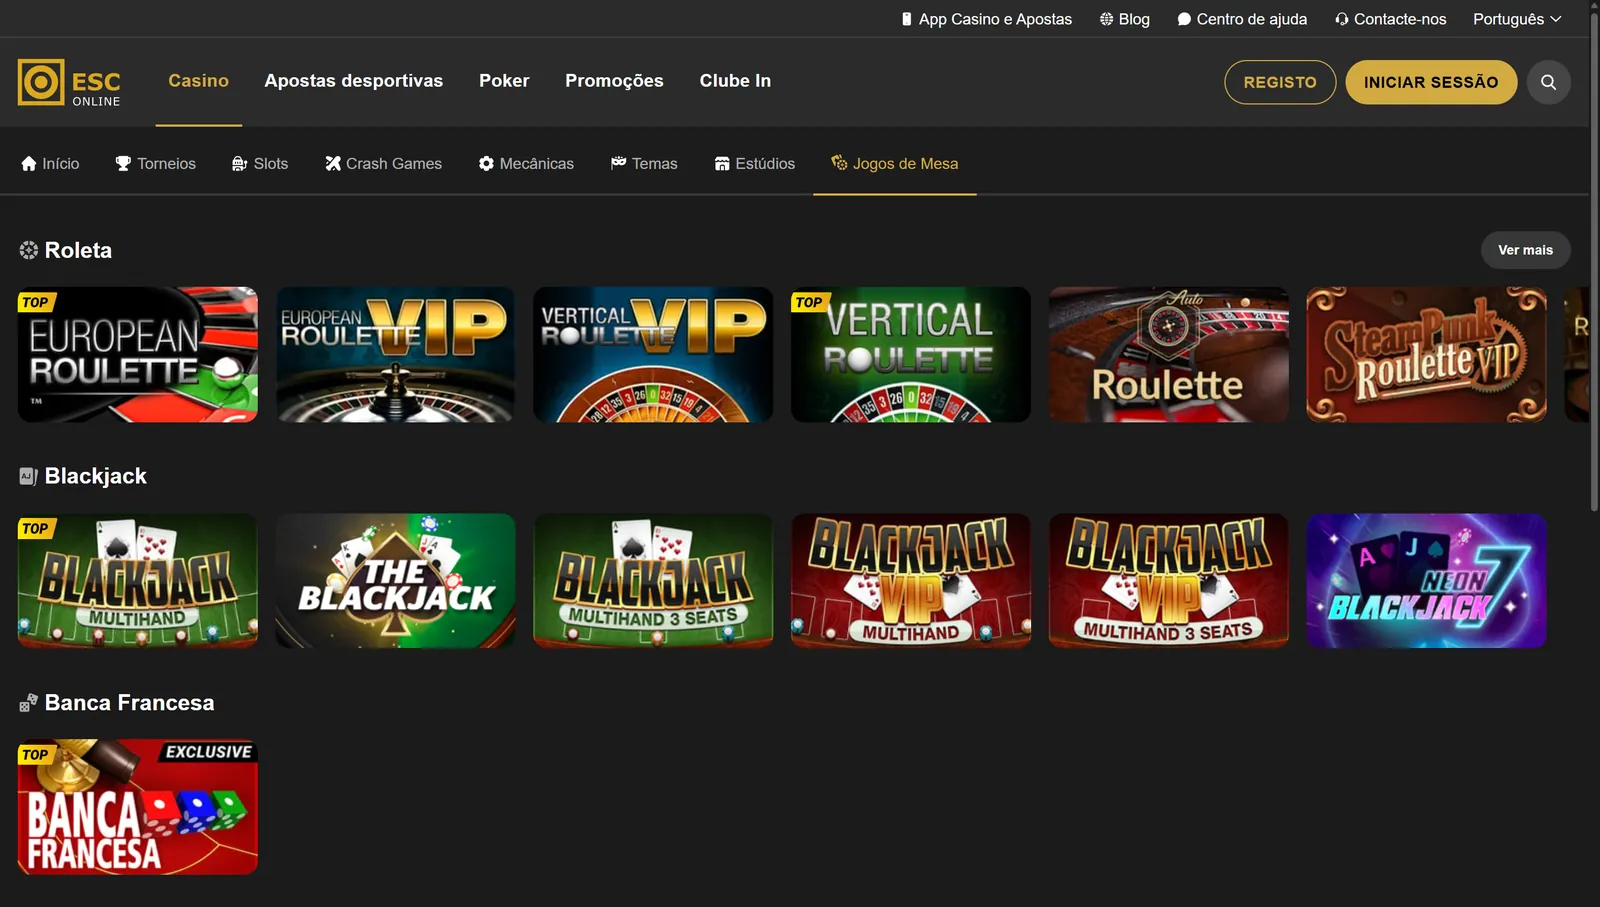Open Vertical Roulette TOP game thumbnail

click(911, 355)
